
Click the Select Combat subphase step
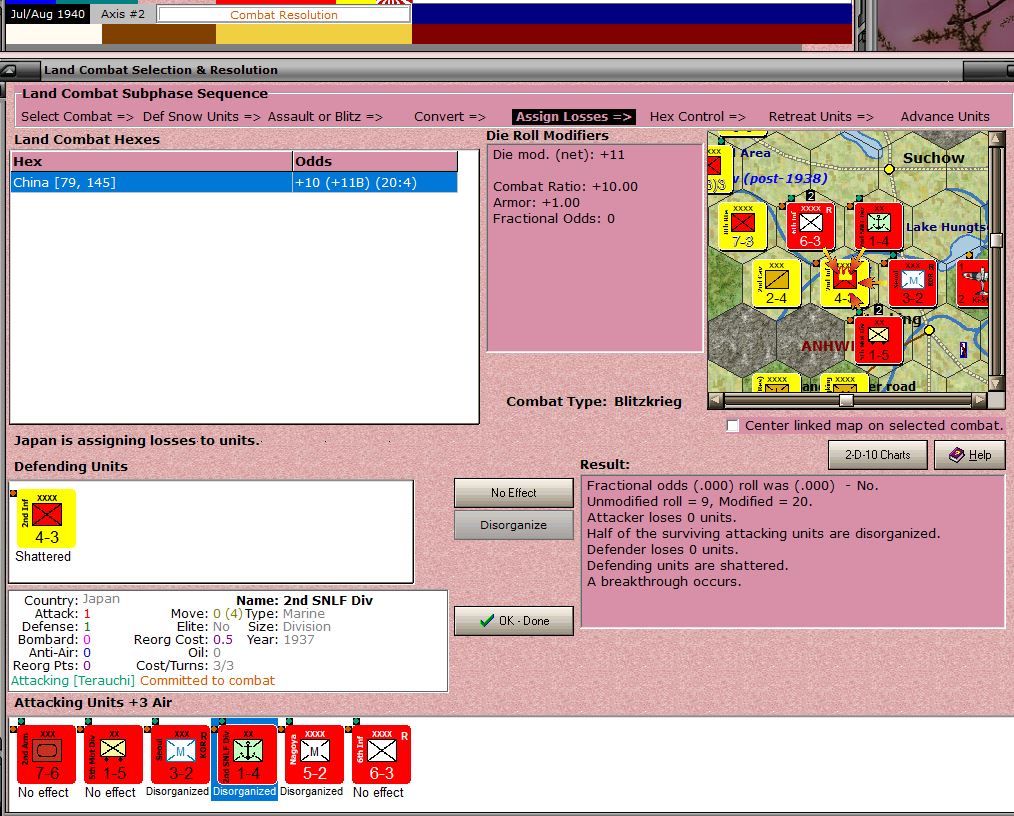coord(77,117)
